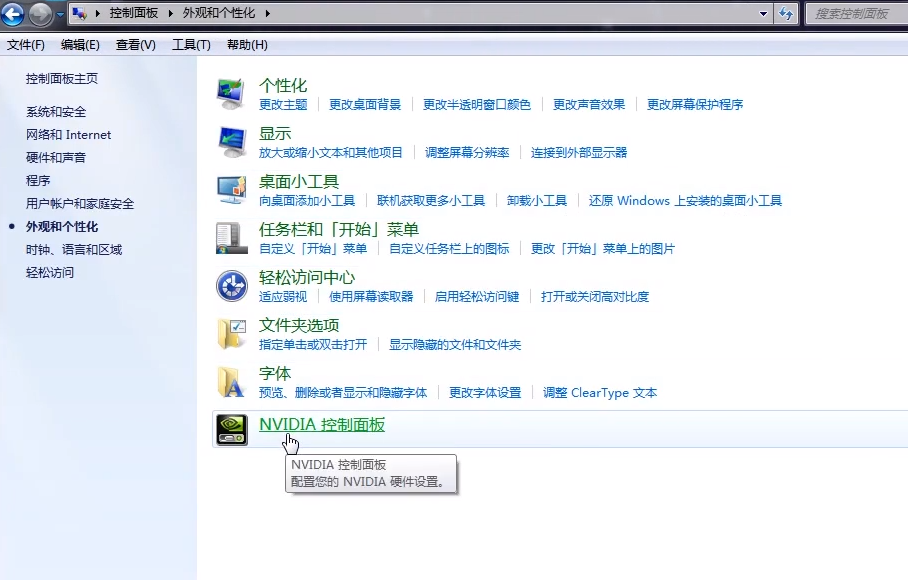Click the Desktop Gadgets icon
Screen dimensions: 908x580
[232, 190]
